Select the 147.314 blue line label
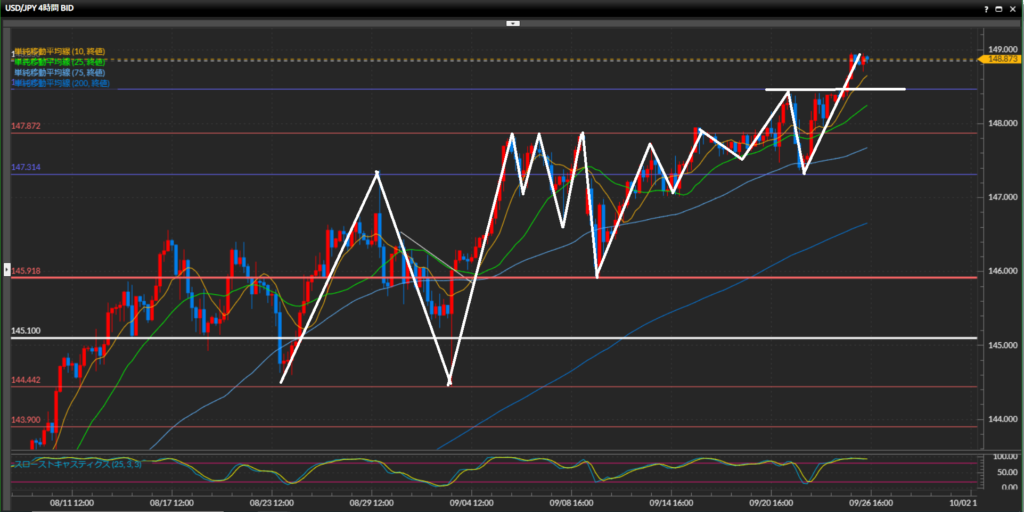This screenshot has height=512, width=1024. 26,168
